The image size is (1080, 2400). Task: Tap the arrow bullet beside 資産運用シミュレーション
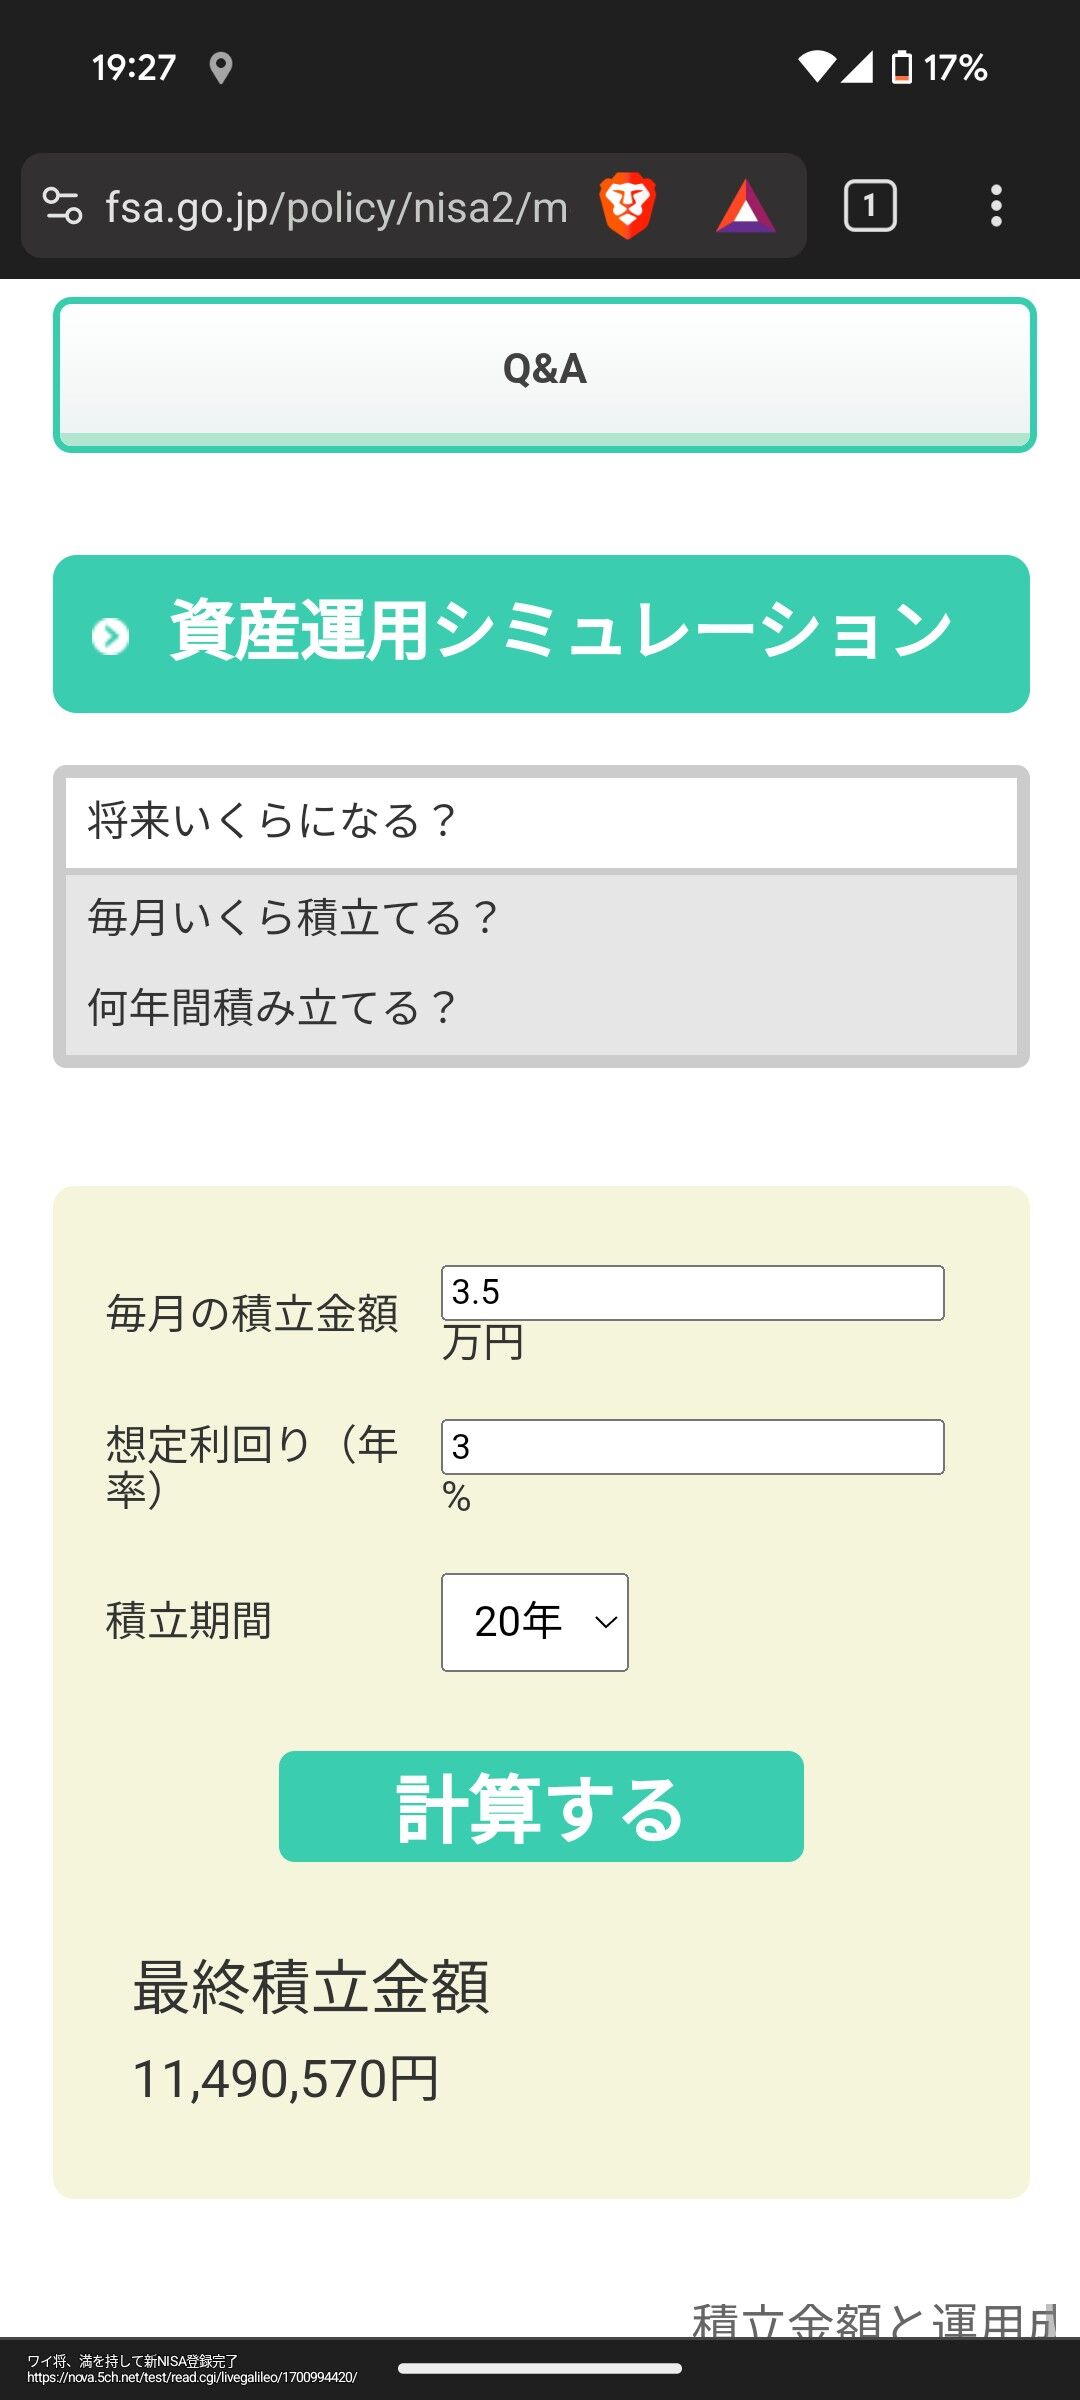[x=110, y=636]
